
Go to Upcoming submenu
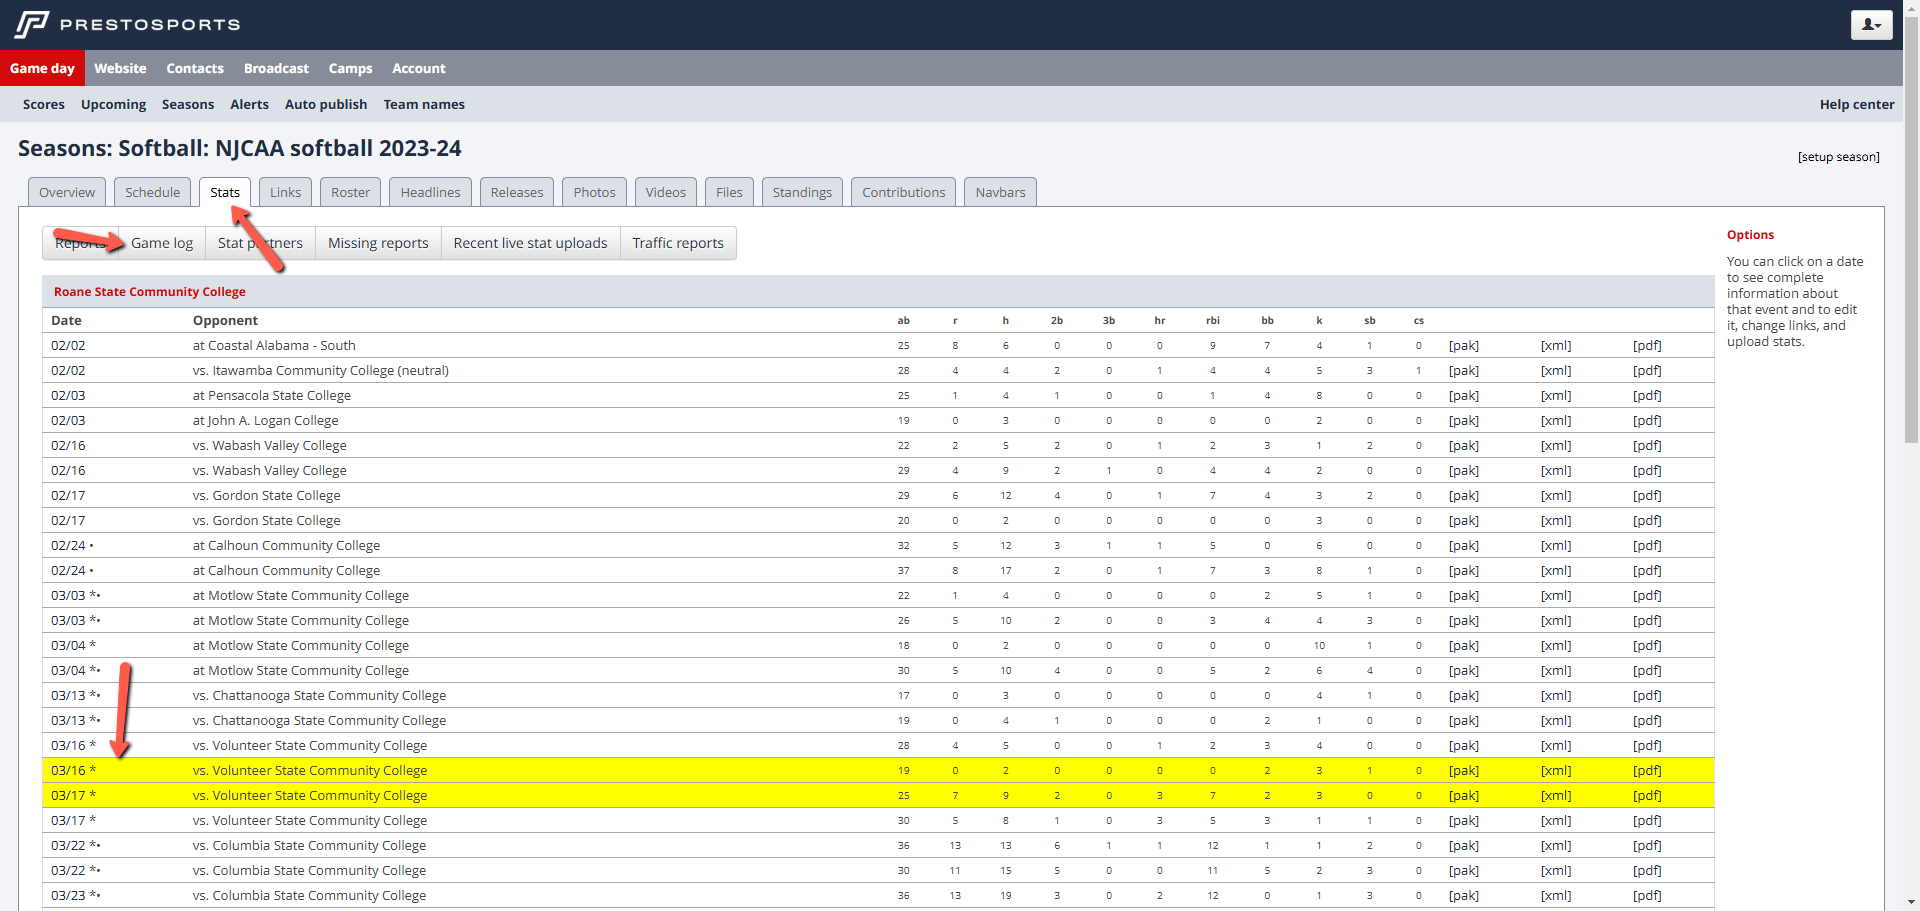point(113,104)
